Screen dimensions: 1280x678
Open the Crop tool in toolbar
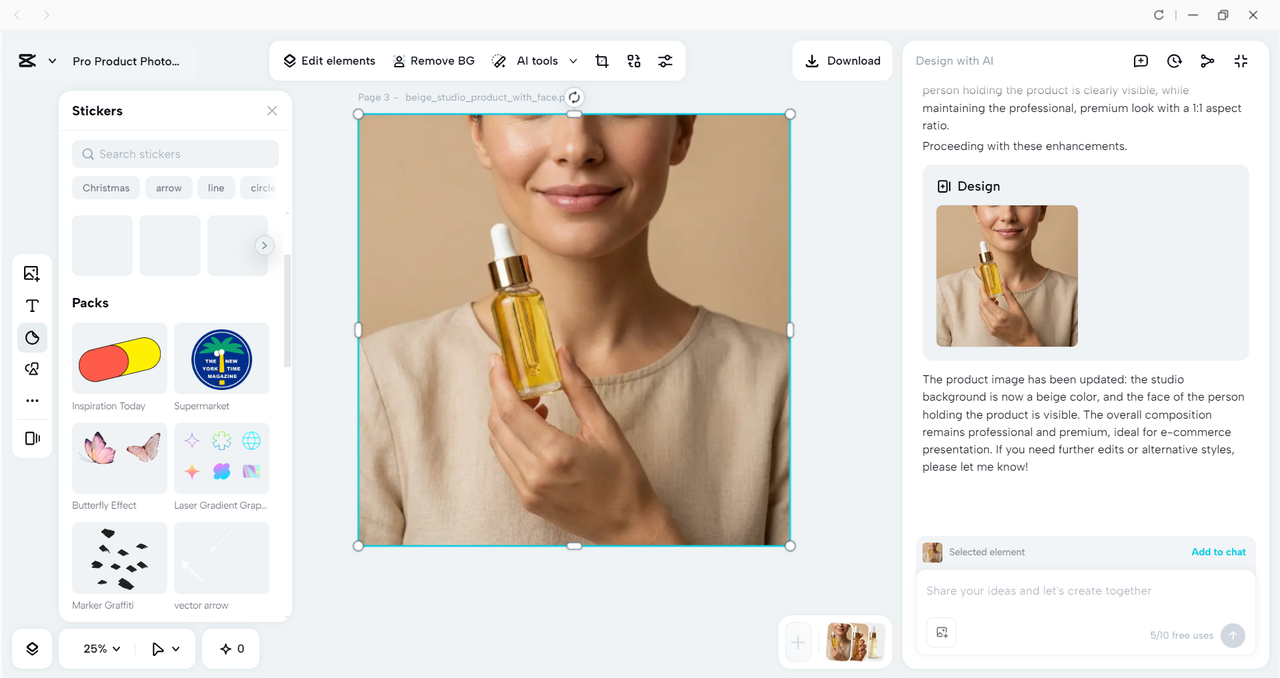click(x=602, y=61)
